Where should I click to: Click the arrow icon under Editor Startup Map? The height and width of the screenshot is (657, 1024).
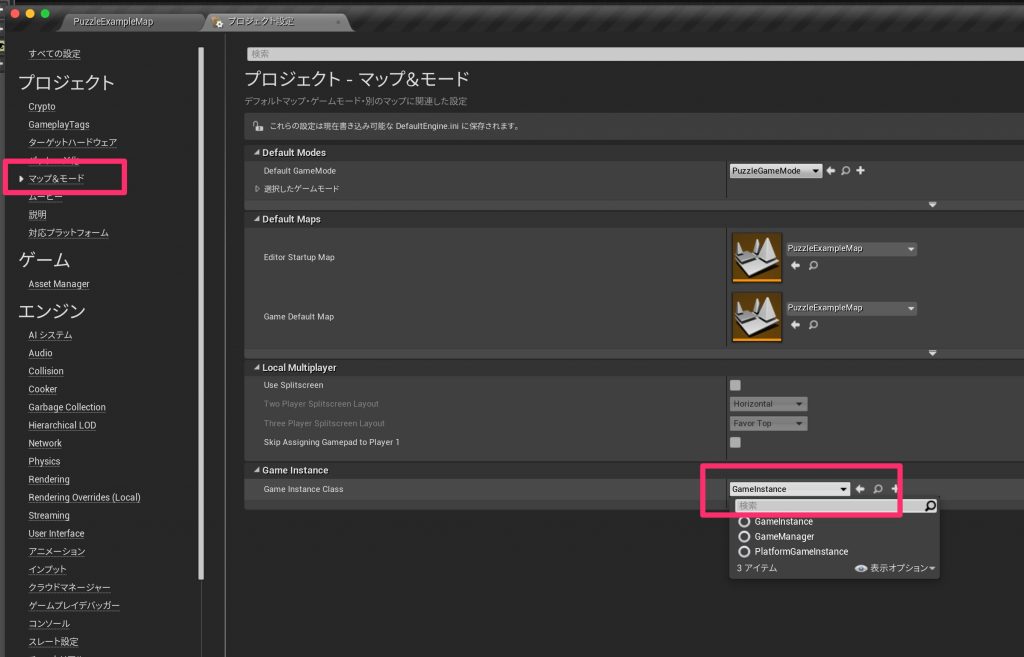pos(796,266)
